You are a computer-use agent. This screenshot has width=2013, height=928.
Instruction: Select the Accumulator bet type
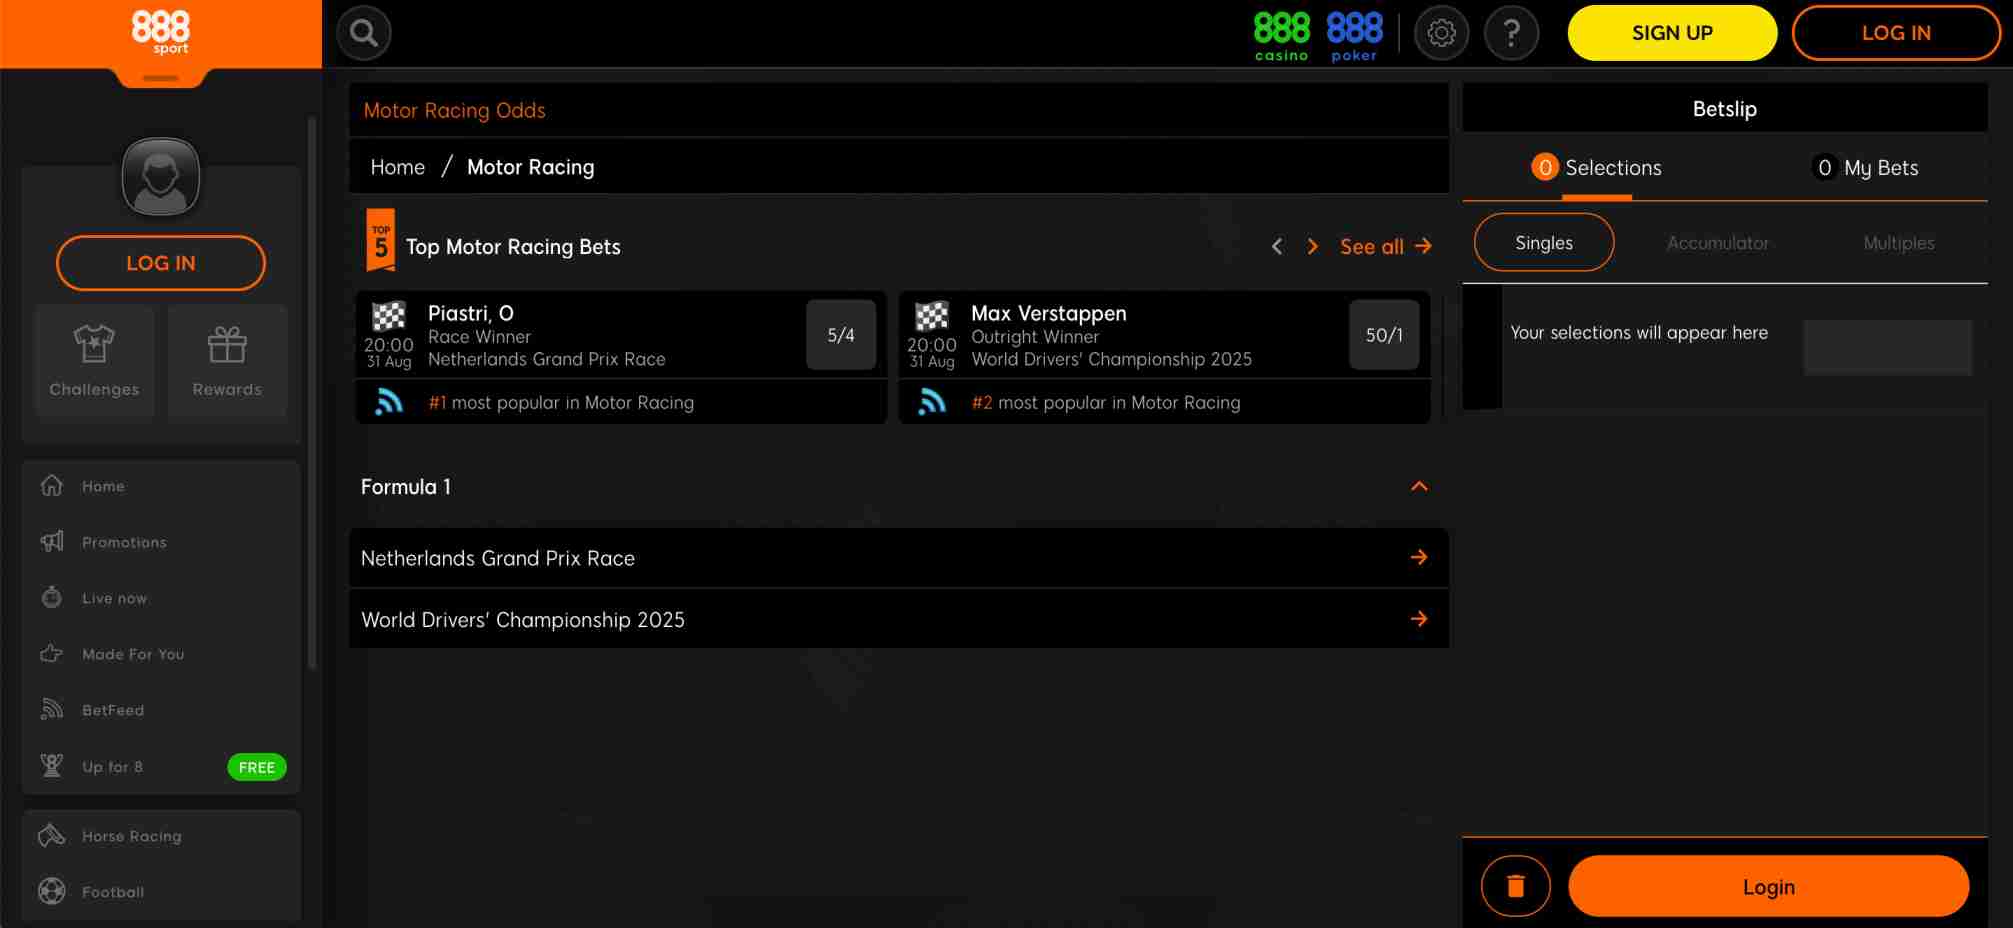pos(1718,243)
